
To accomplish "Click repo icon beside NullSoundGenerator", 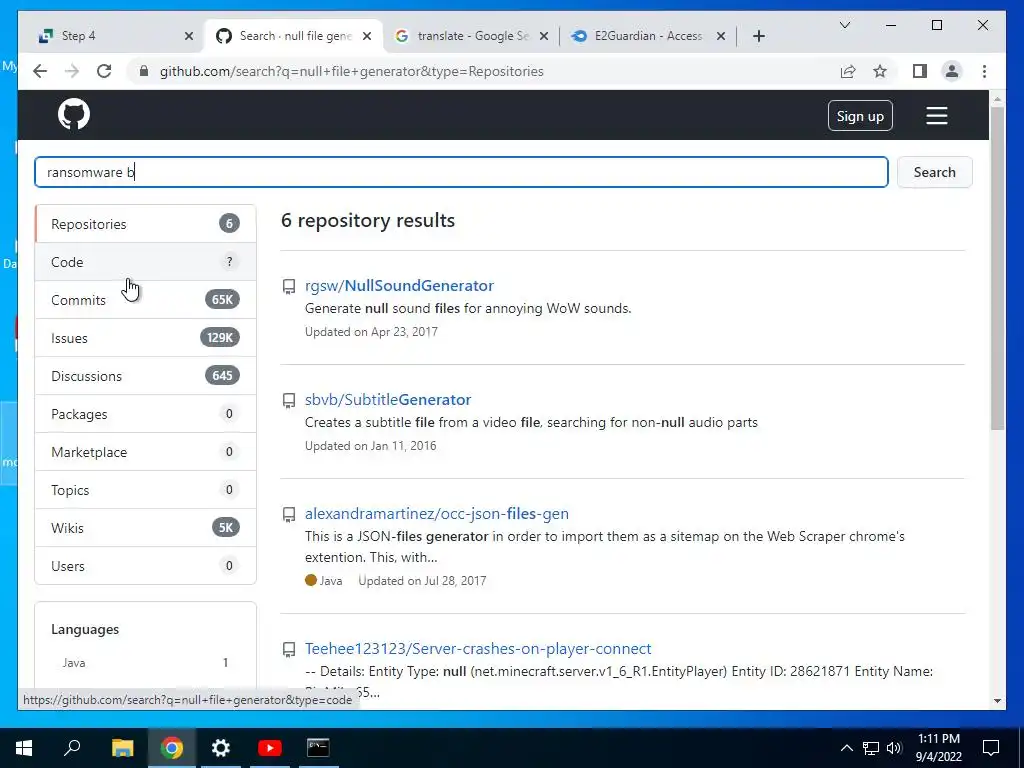I will (x=289, y=287).
